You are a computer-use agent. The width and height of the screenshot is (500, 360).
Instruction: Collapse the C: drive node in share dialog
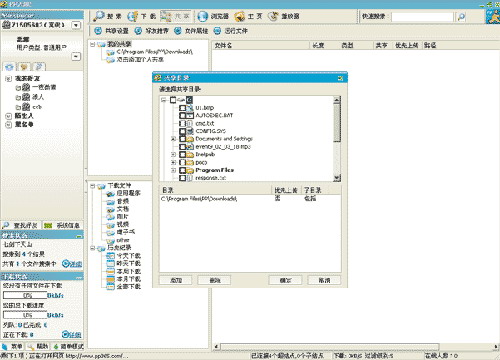point(163,100)
